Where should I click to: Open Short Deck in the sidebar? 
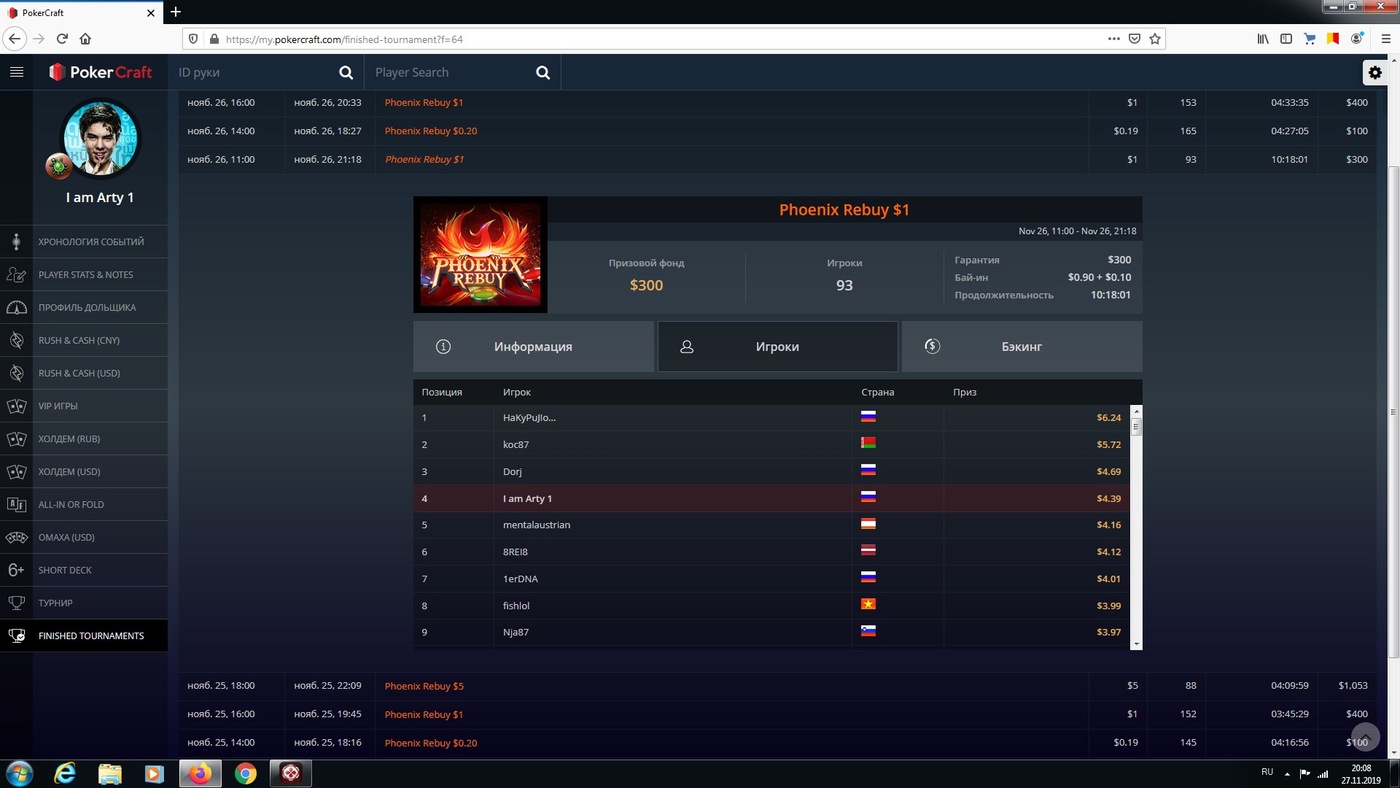click(x=65, y=570)
